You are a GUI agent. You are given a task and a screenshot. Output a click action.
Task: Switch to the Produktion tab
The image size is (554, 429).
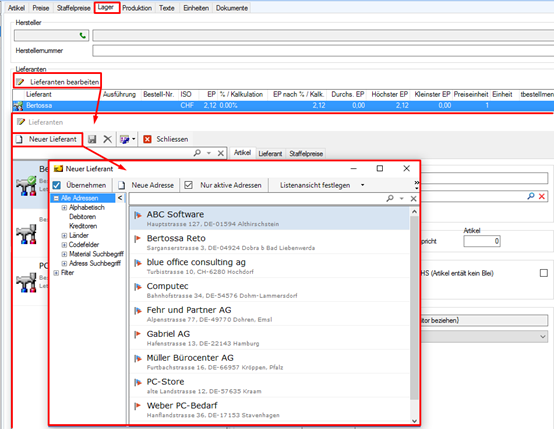click(x=137, y=8)
